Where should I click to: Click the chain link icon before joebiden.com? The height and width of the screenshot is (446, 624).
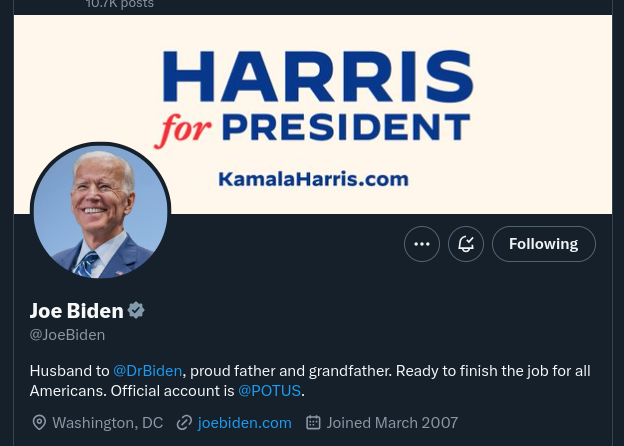pos(184,423)
